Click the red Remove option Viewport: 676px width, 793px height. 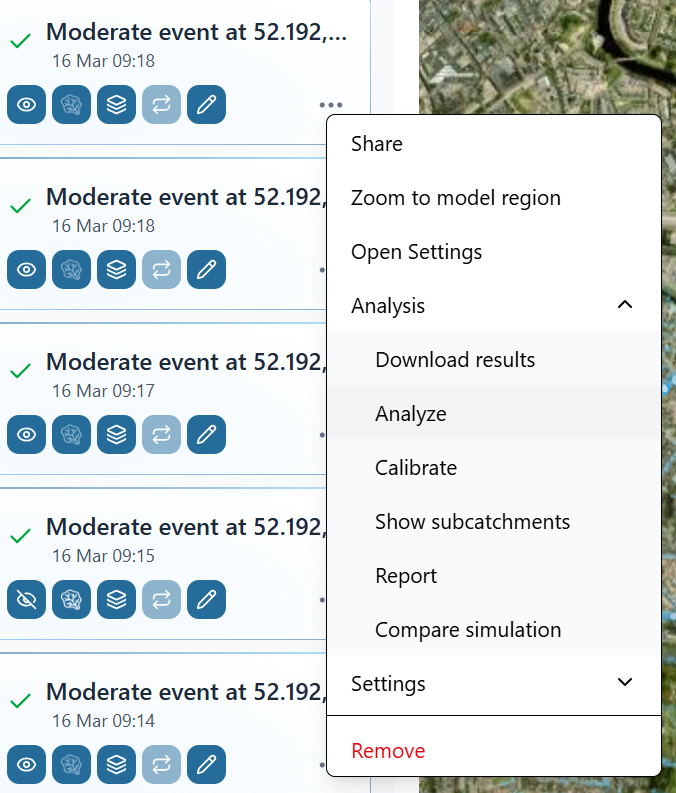pos(388,751)
